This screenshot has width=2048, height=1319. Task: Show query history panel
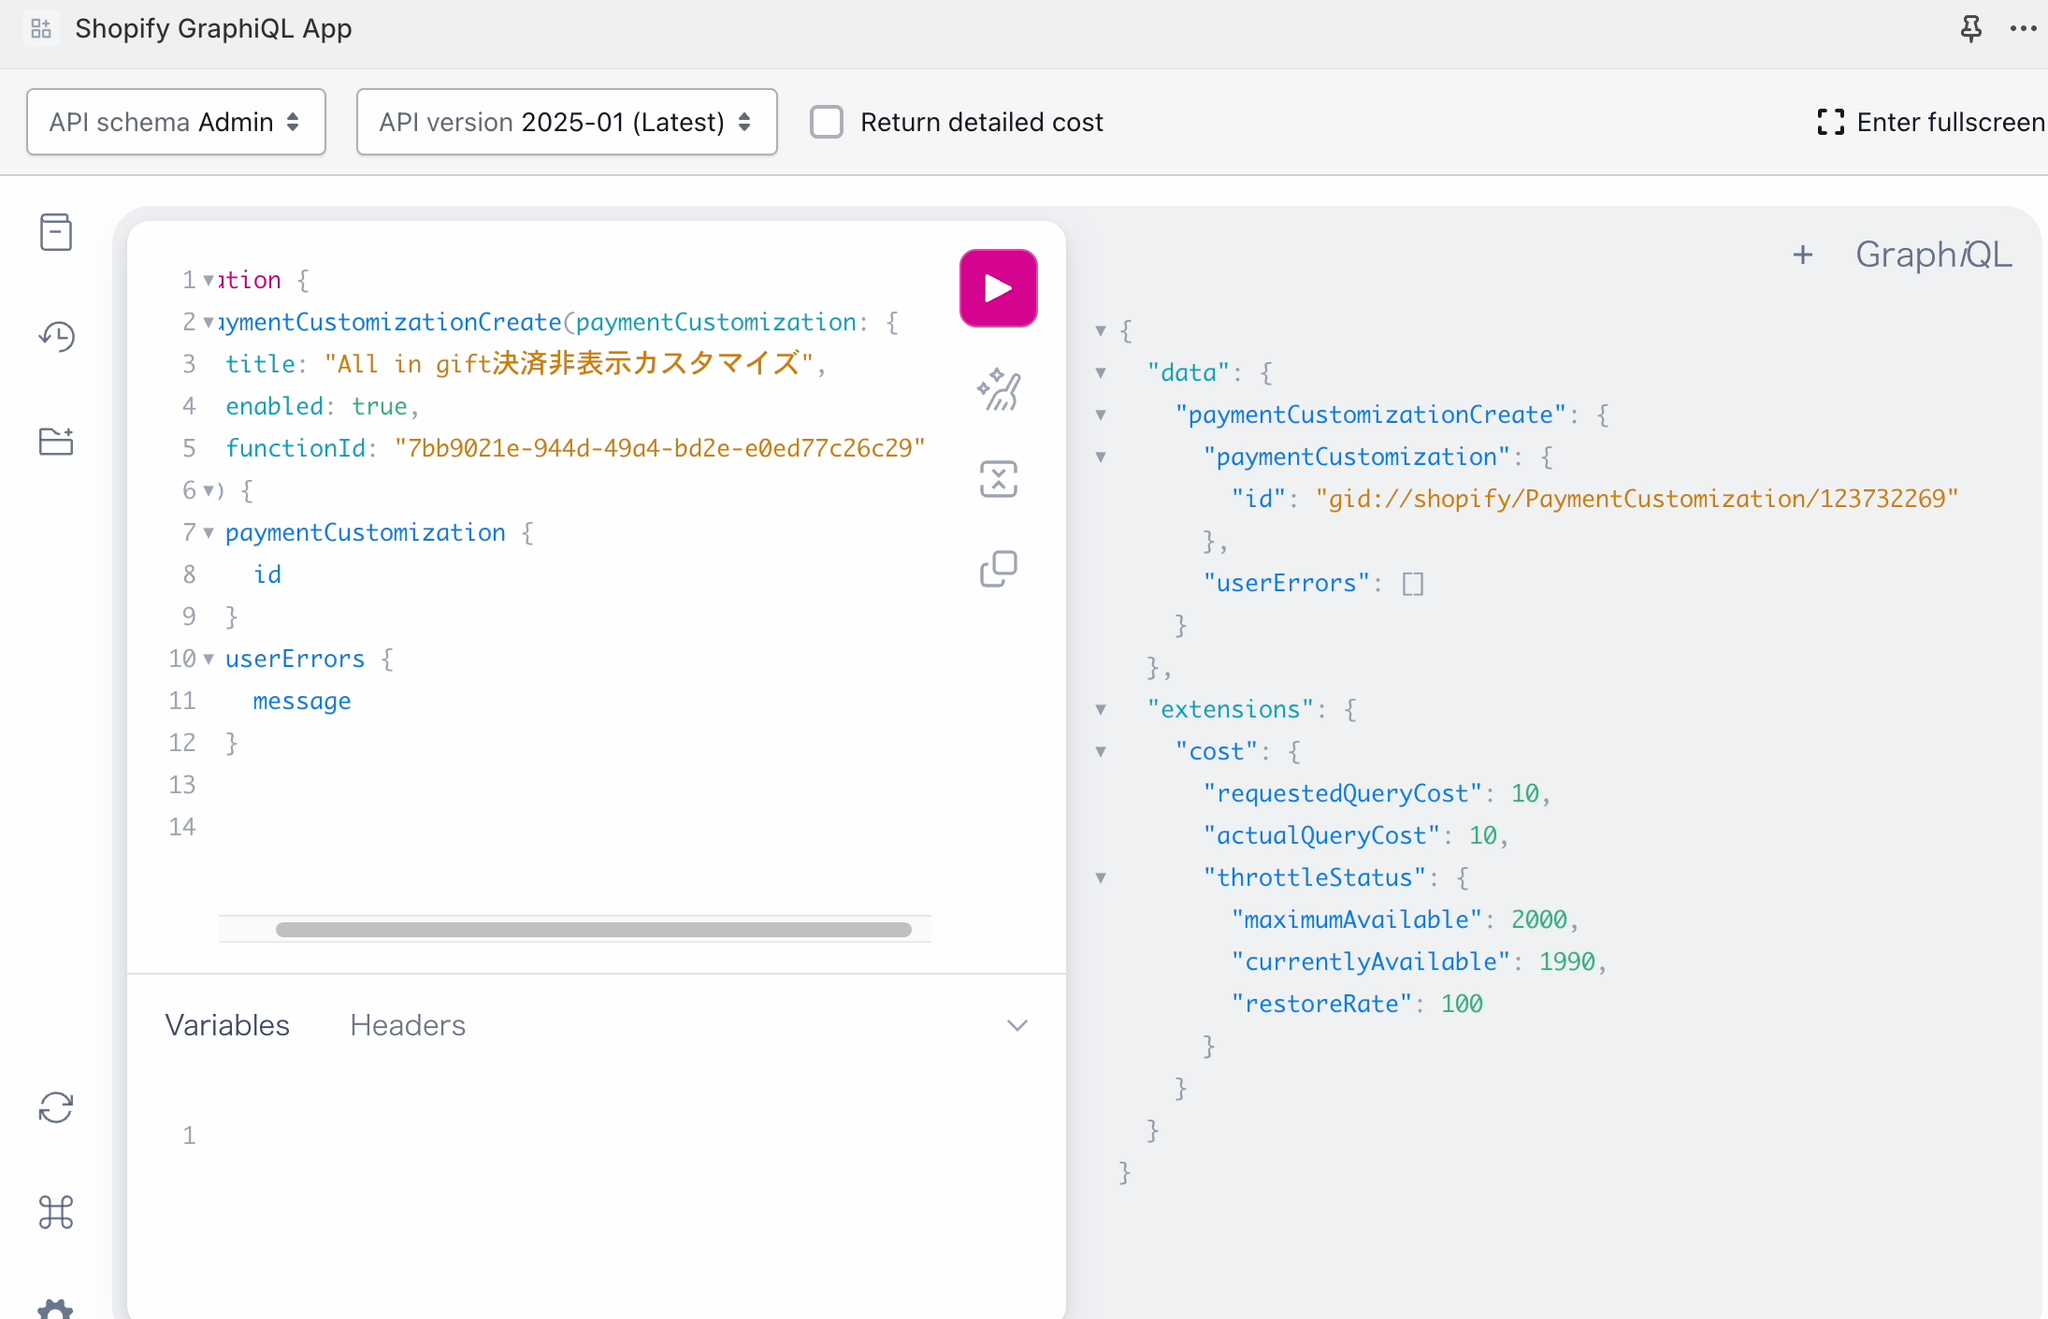click(56, 336)
